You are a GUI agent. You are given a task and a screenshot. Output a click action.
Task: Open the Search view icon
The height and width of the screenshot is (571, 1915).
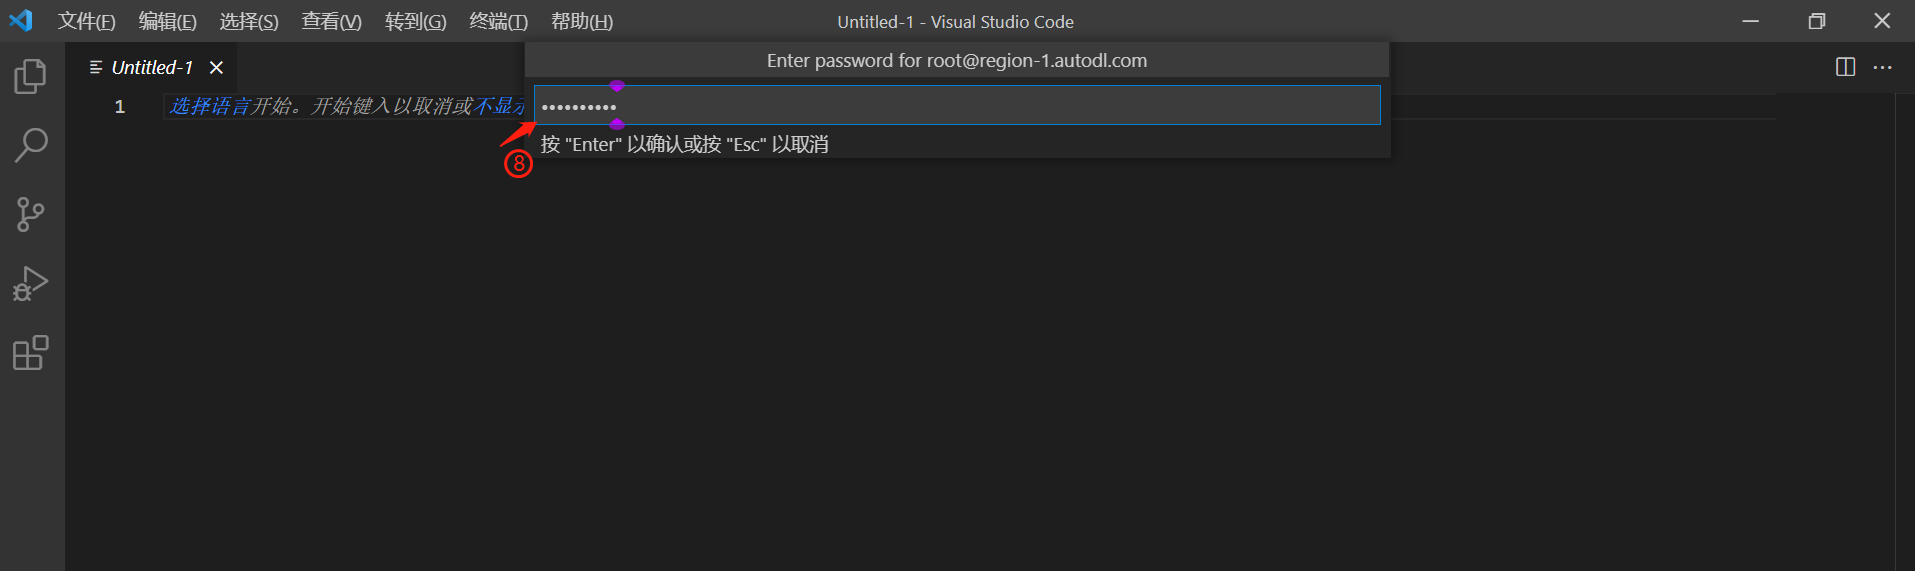31,145
